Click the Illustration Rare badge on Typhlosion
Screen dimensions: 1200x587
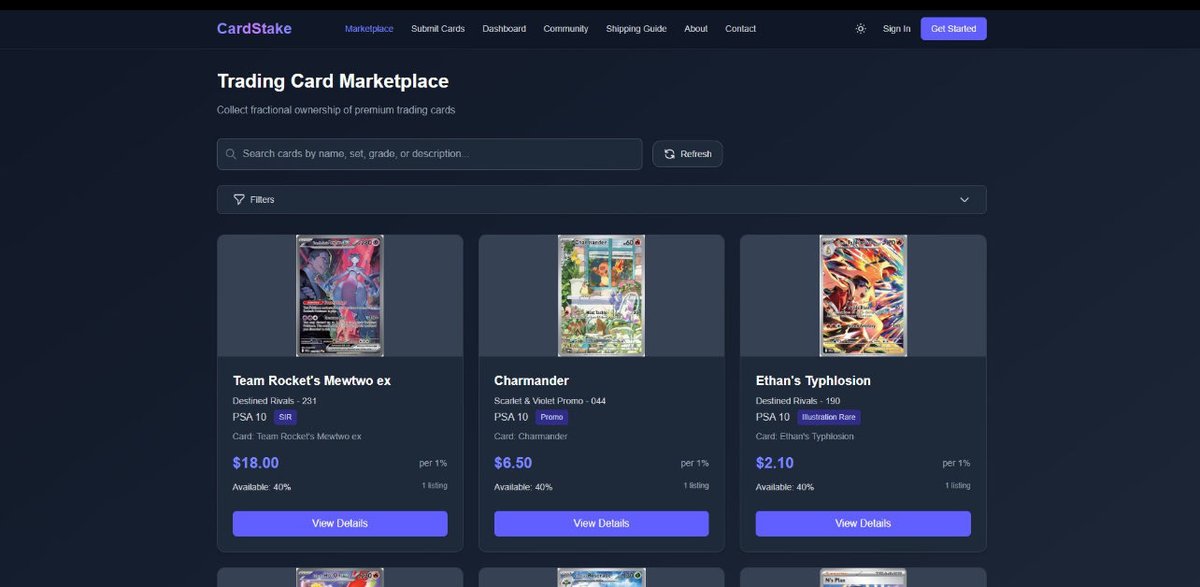pos(829,417)
